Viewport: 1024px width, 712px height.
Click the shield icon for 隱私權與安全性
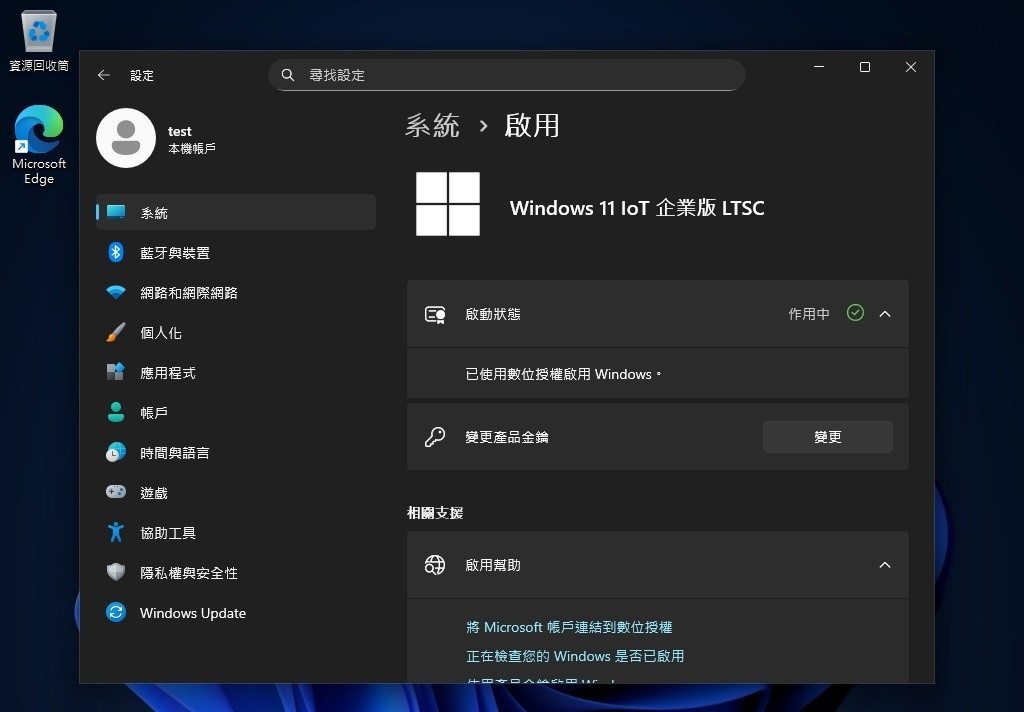(116, 572)
